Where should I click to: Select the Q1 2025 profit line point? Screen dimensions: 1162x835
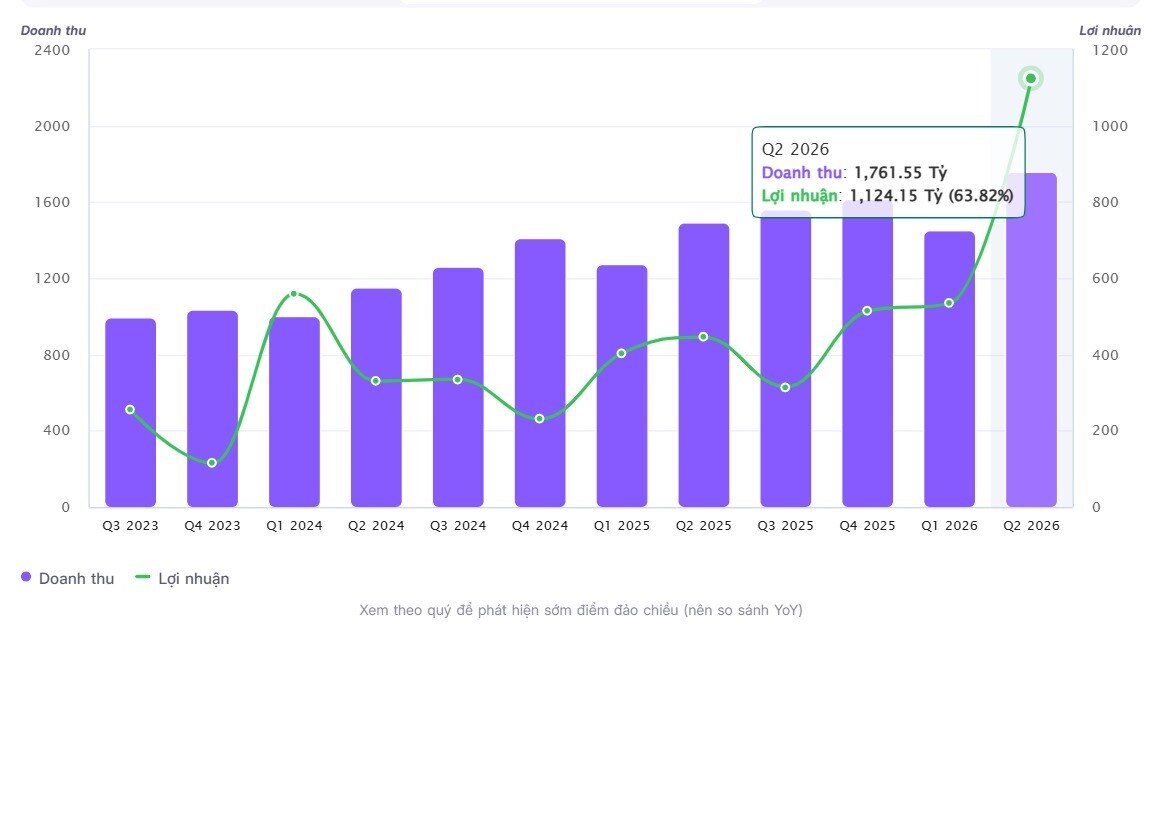(622, 353)
